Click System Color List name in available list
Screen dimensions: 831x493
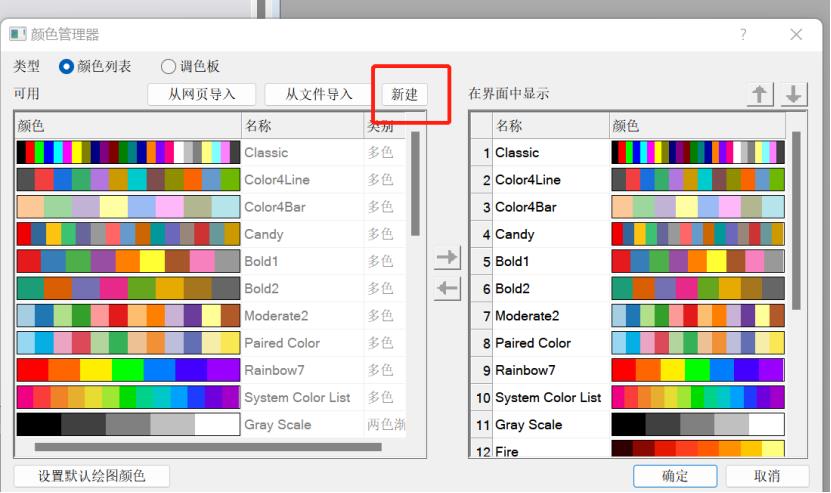coord(297,398)
